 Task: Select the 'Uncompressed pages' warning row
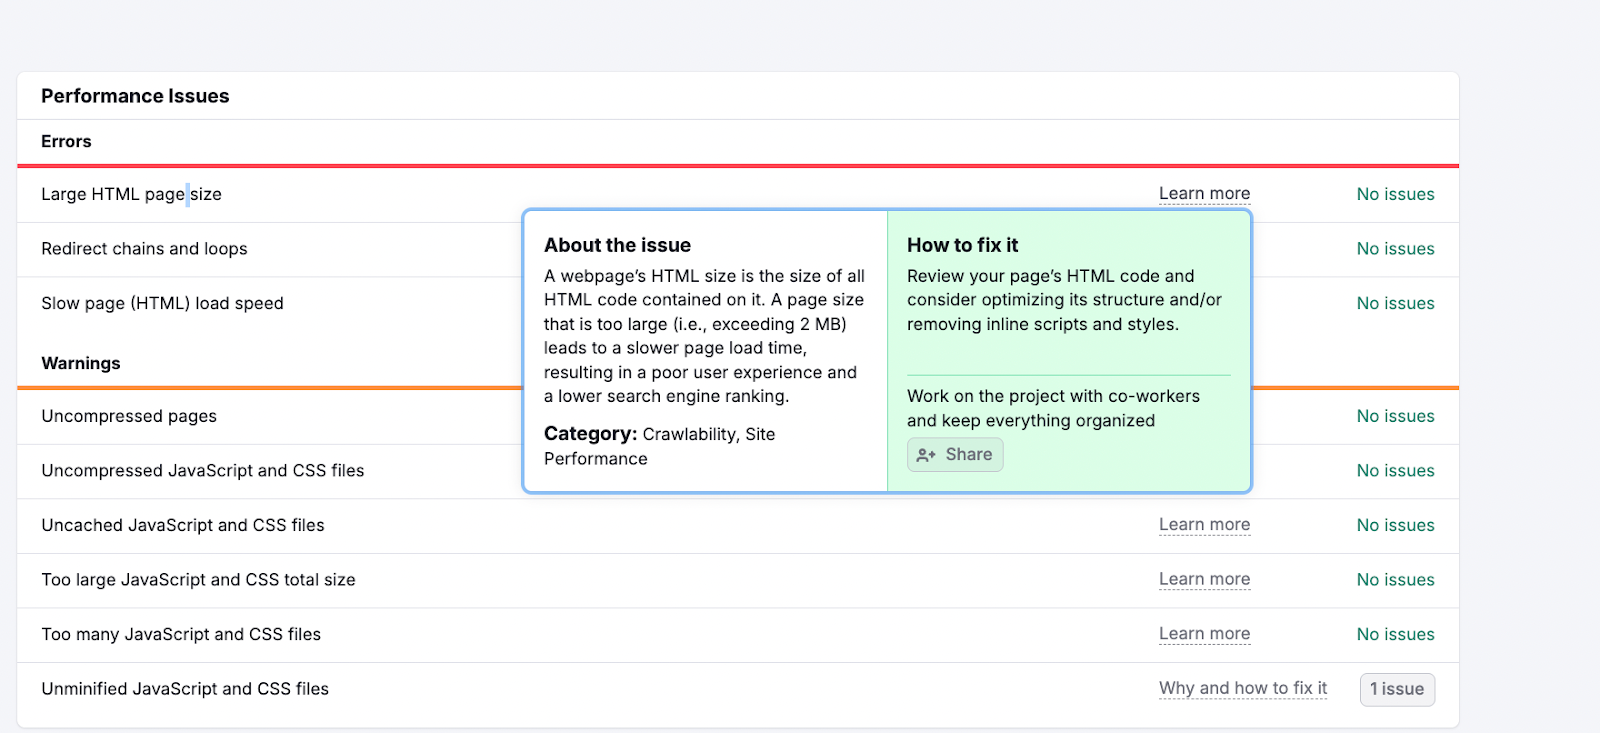coord(129,416)
